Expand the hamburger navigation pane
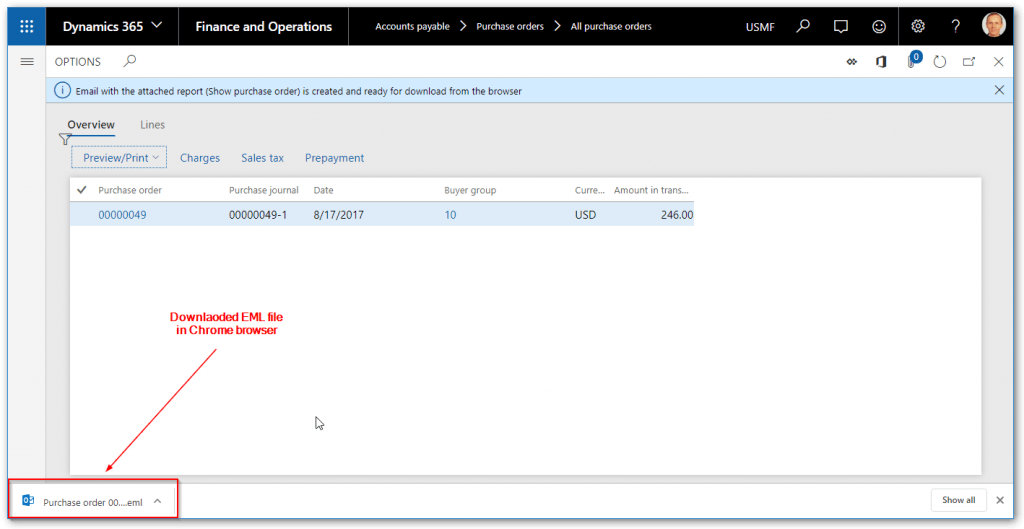 pyautogui.click(x=27, y=62)
